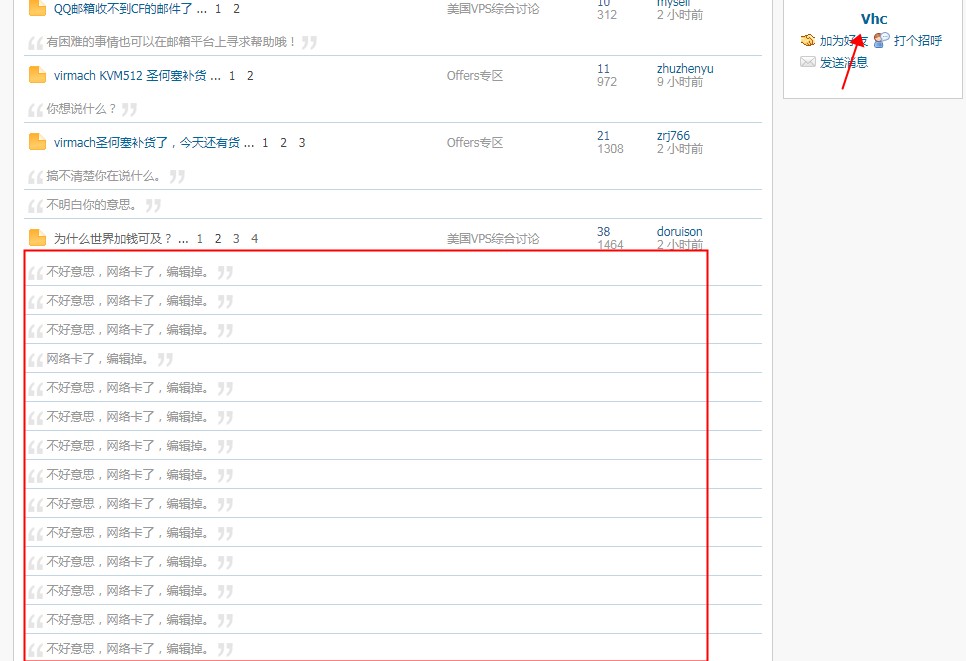
Task: Open 美国VPS综合讨论 forum in QQ邮箱 row
Action: tap(493, 9)
